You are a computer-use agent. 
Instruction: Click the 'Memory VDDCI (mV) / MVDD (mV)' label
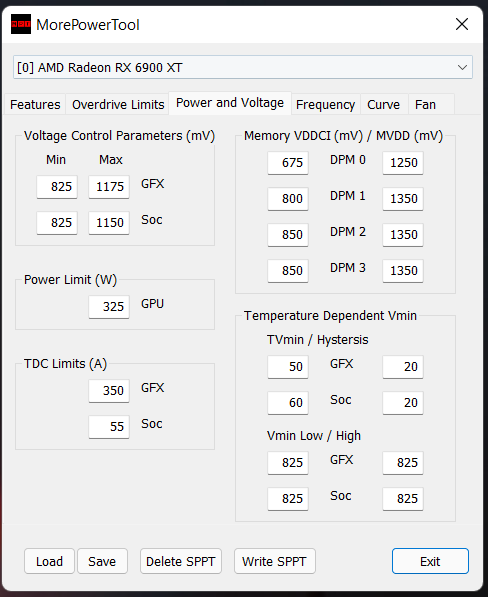point(343,136)
